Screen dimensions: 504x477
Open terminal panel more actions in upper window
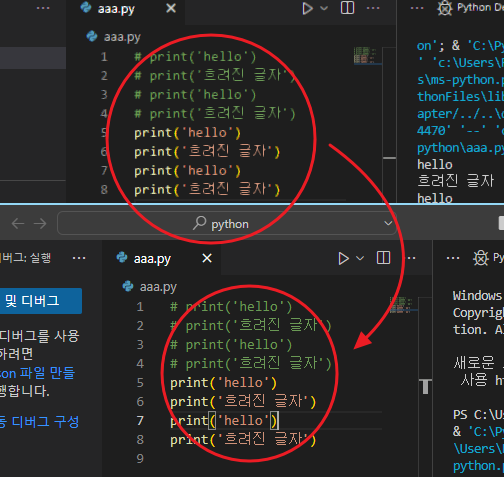[417, 8]
